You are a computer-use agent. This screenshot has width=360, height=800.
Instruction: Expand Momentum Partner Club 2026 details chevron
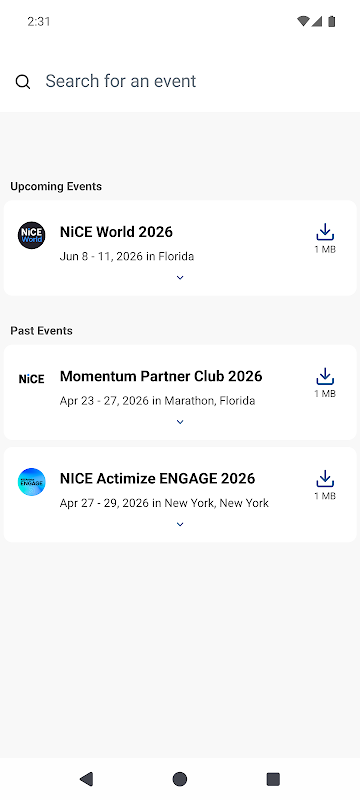pyautogui.click(x=179, y=422)
